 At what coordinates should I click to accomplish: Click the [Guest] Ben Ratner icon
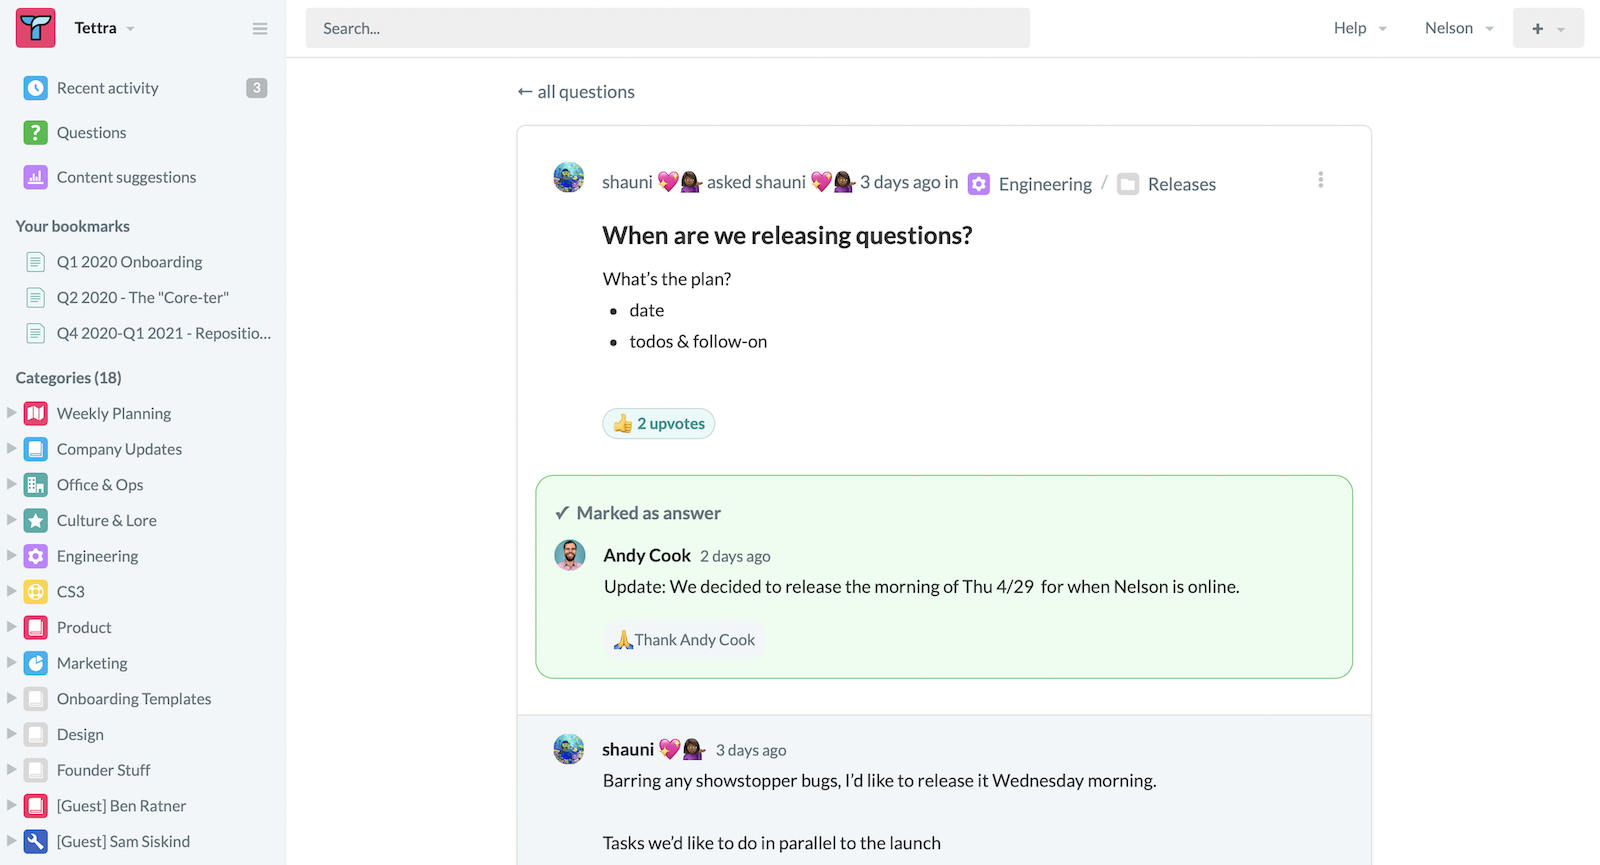point(36,806)
